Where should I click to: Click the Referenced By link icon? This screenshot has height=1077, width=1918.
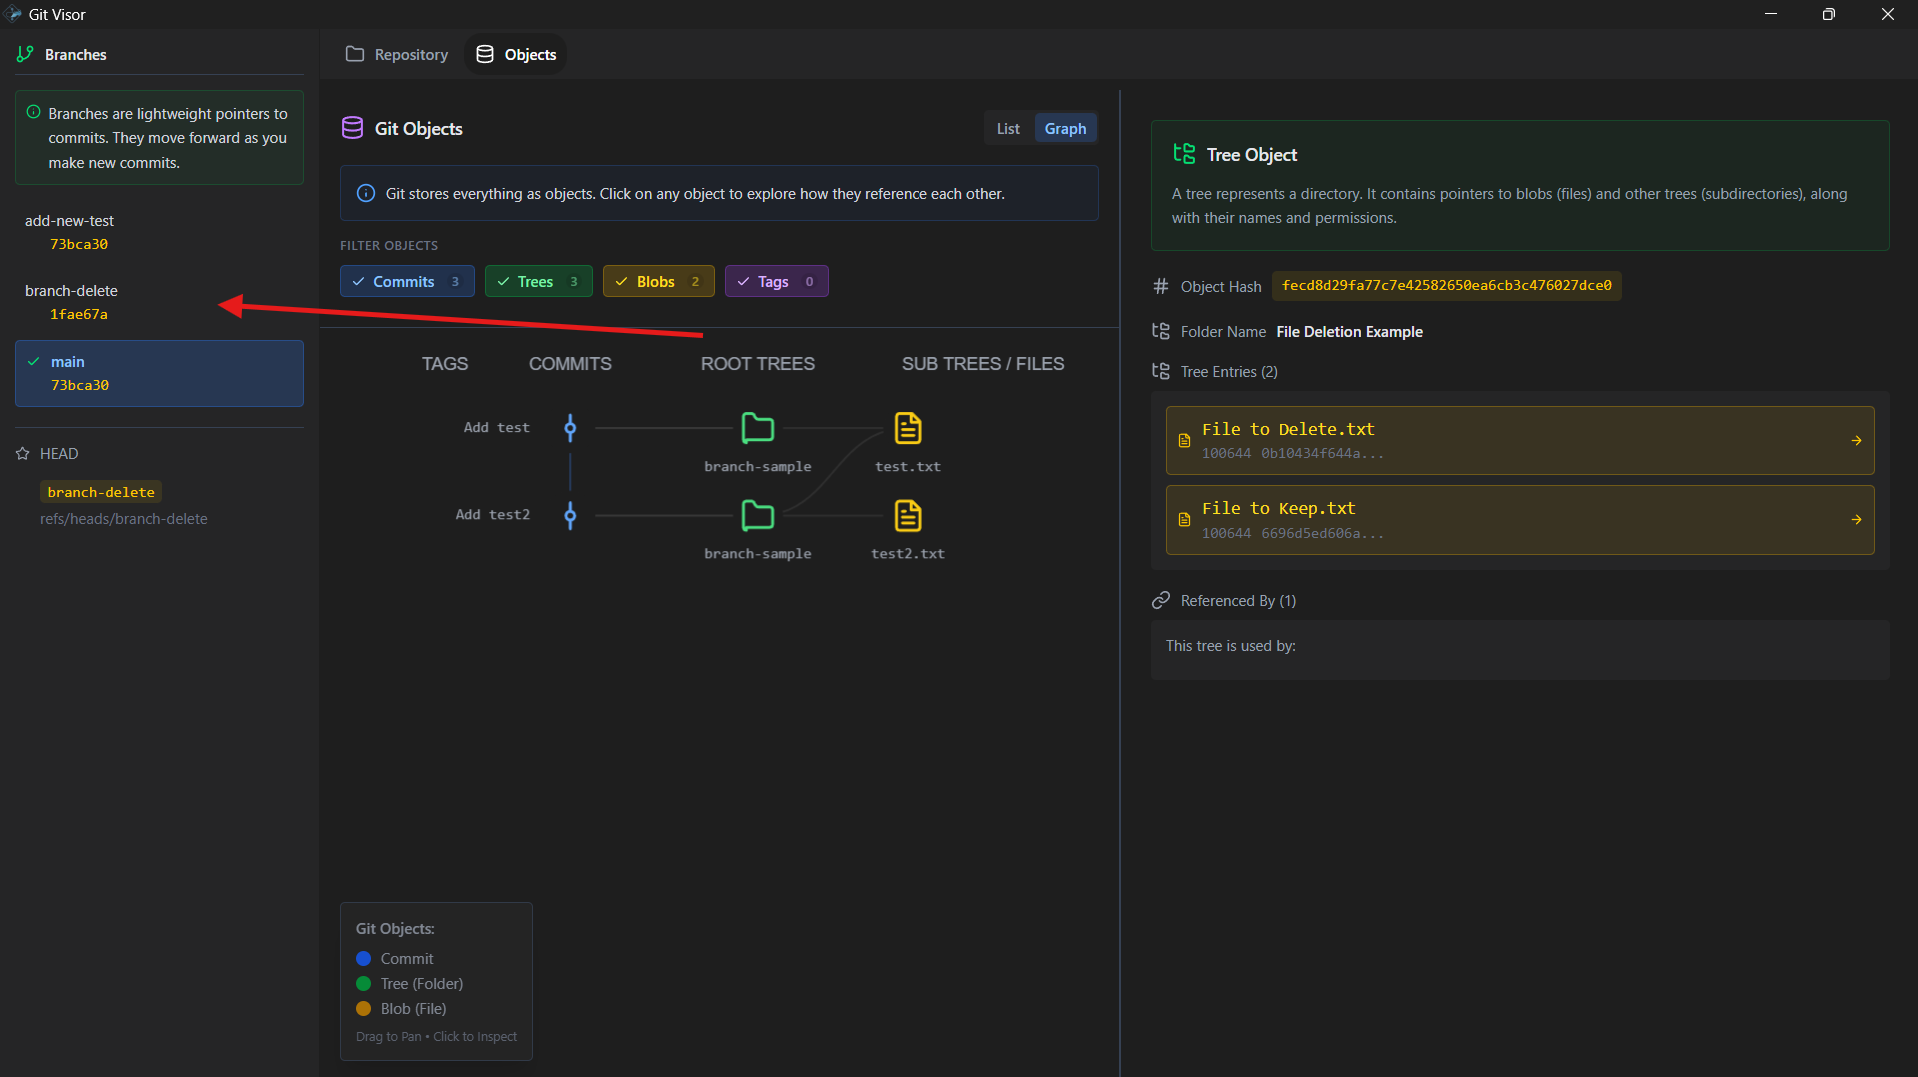[1161, 600]
